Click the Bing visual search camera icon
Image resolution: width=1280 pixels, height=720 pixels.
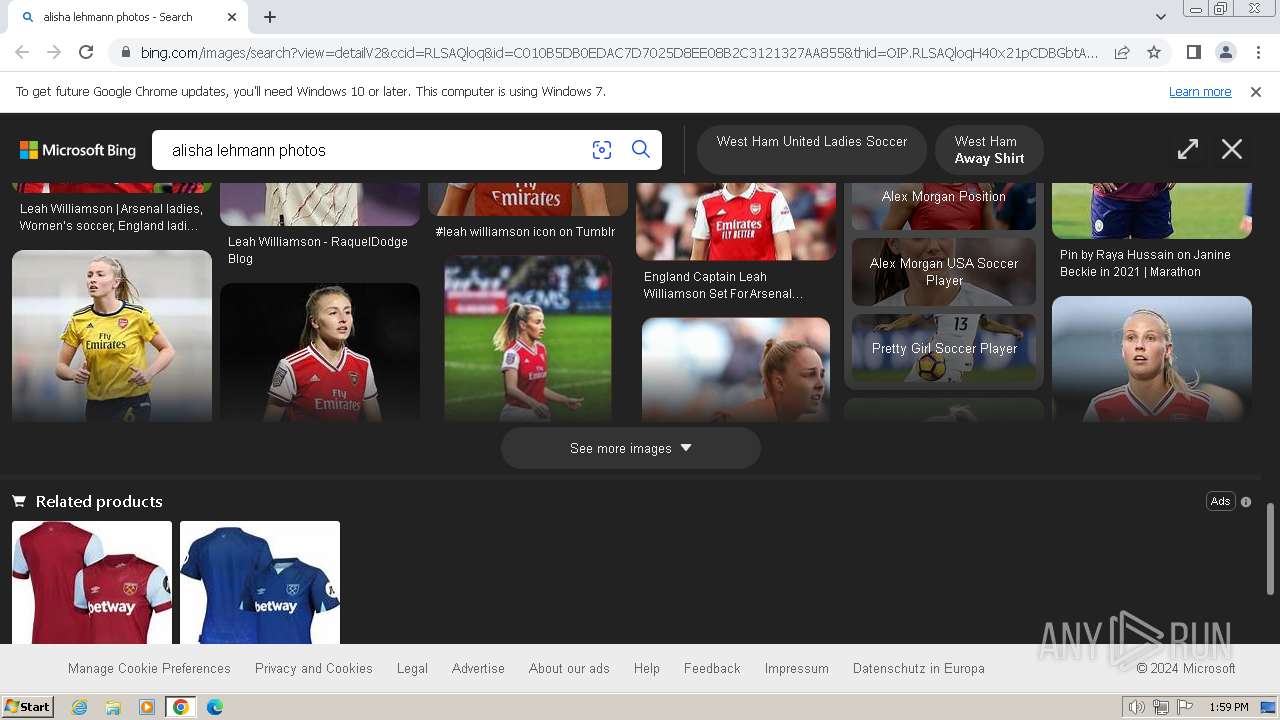602,150
